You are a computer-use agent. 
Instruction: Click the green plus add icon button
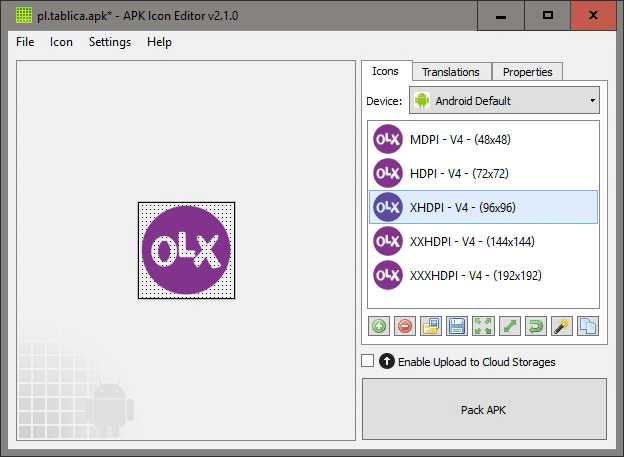click(378, 326)
